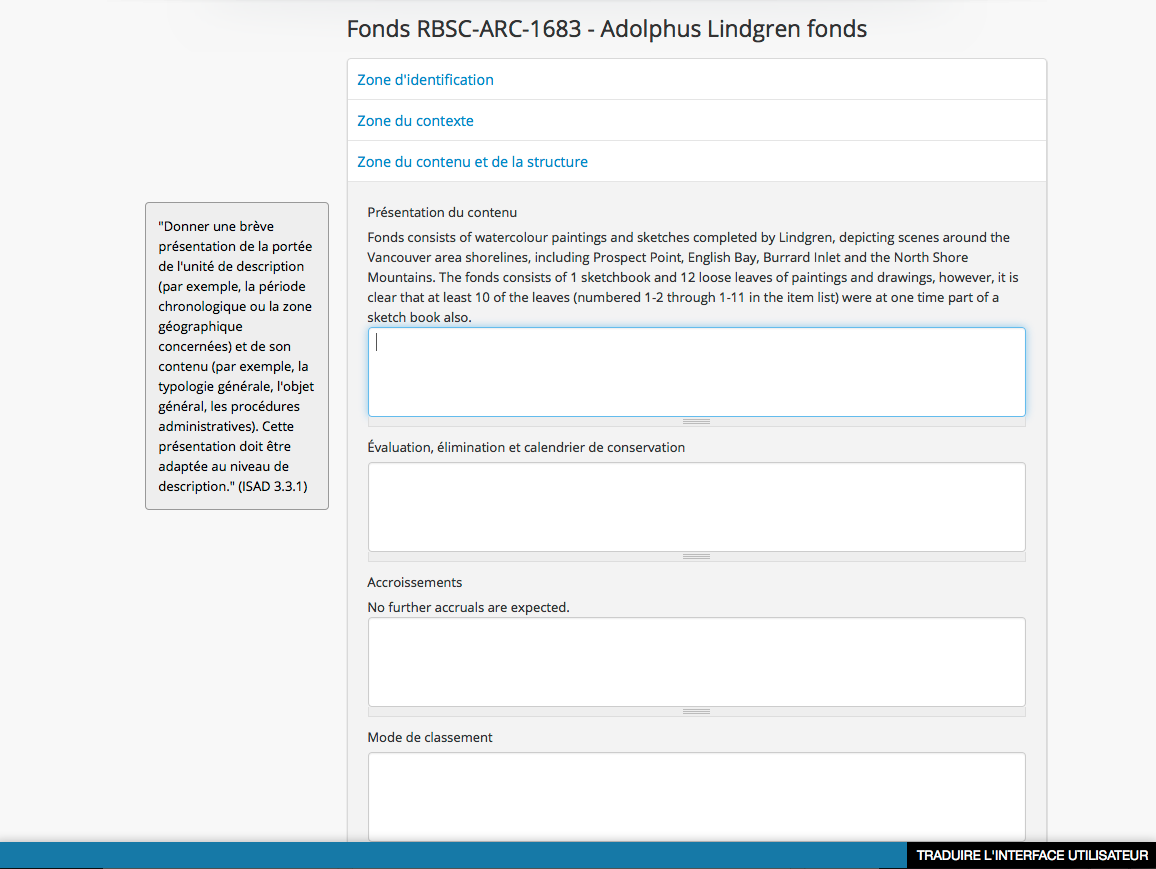Expand the Zone d'identification section
Image resolution: width=1156 pixels, height=869 pixels.
(x=425, y=80)
